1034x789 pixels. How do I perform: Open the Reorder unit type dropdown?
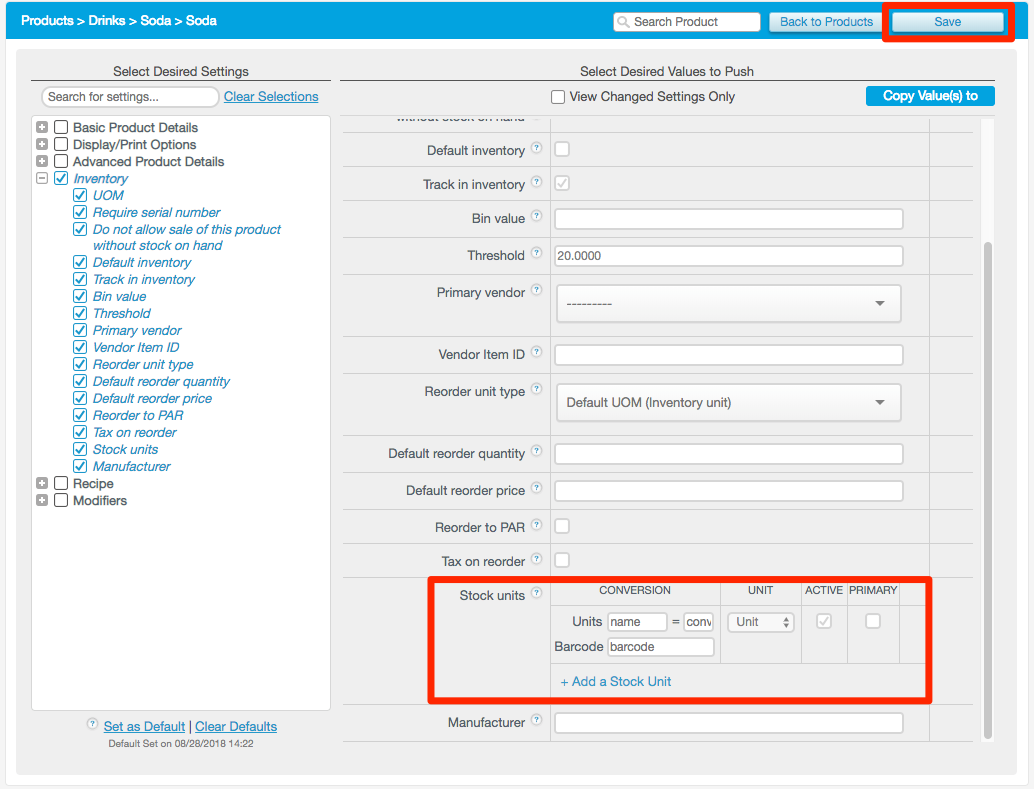728,403
